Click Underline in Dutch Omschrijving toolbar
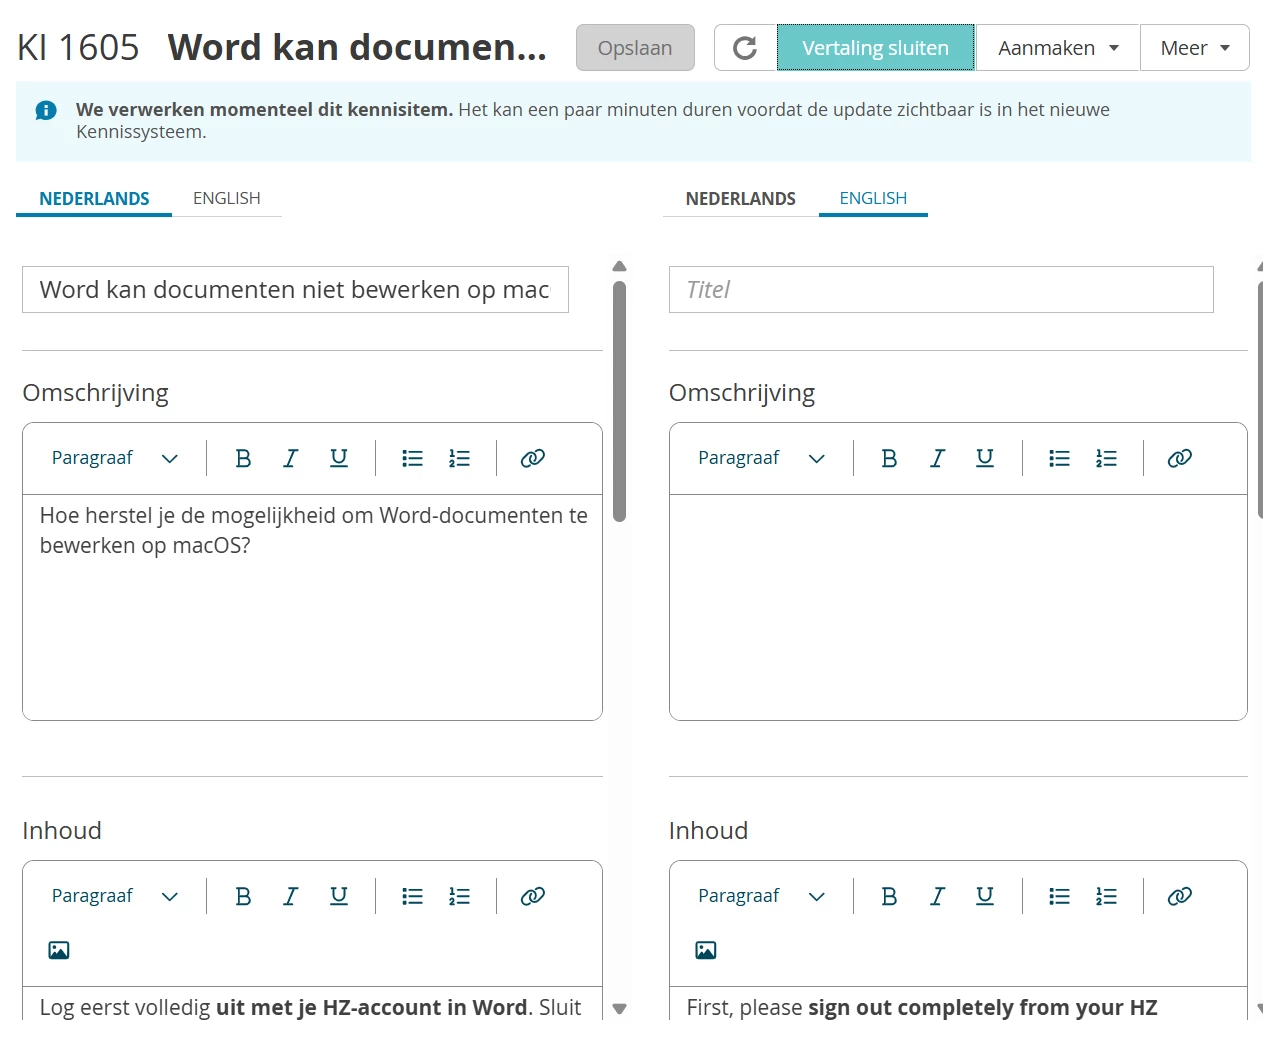 tap(339, 458)
